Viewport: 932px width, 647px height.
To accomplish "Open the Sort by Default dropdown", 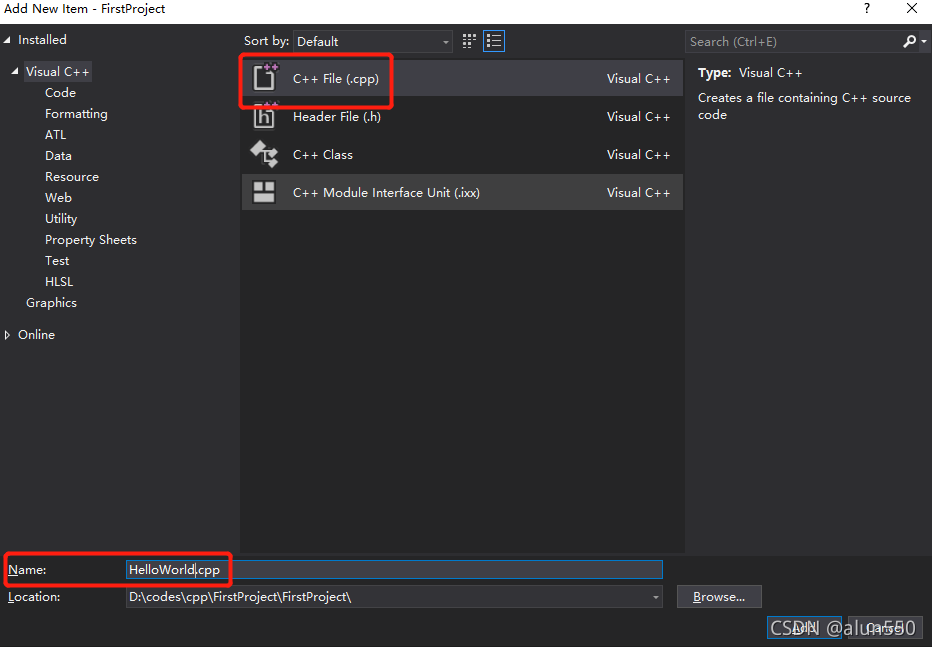I will click(373, 42).
